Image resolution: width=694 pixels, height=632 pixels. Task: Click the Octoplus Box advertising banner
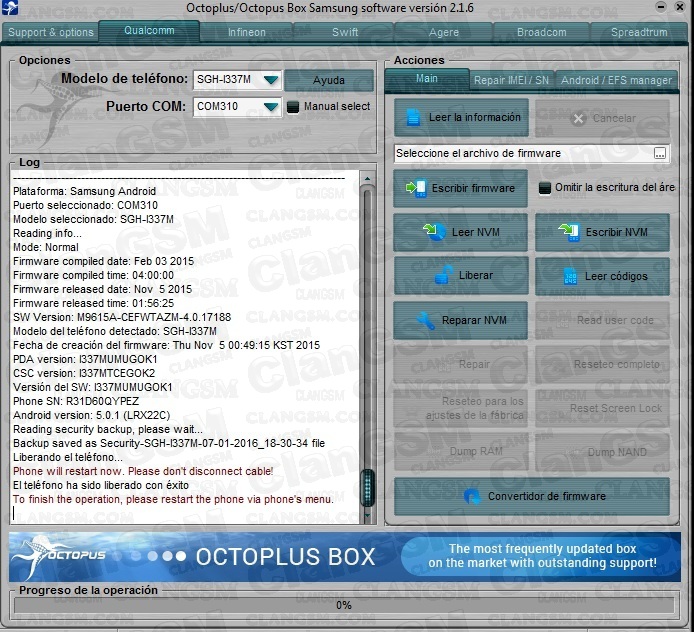click(345, 557)
